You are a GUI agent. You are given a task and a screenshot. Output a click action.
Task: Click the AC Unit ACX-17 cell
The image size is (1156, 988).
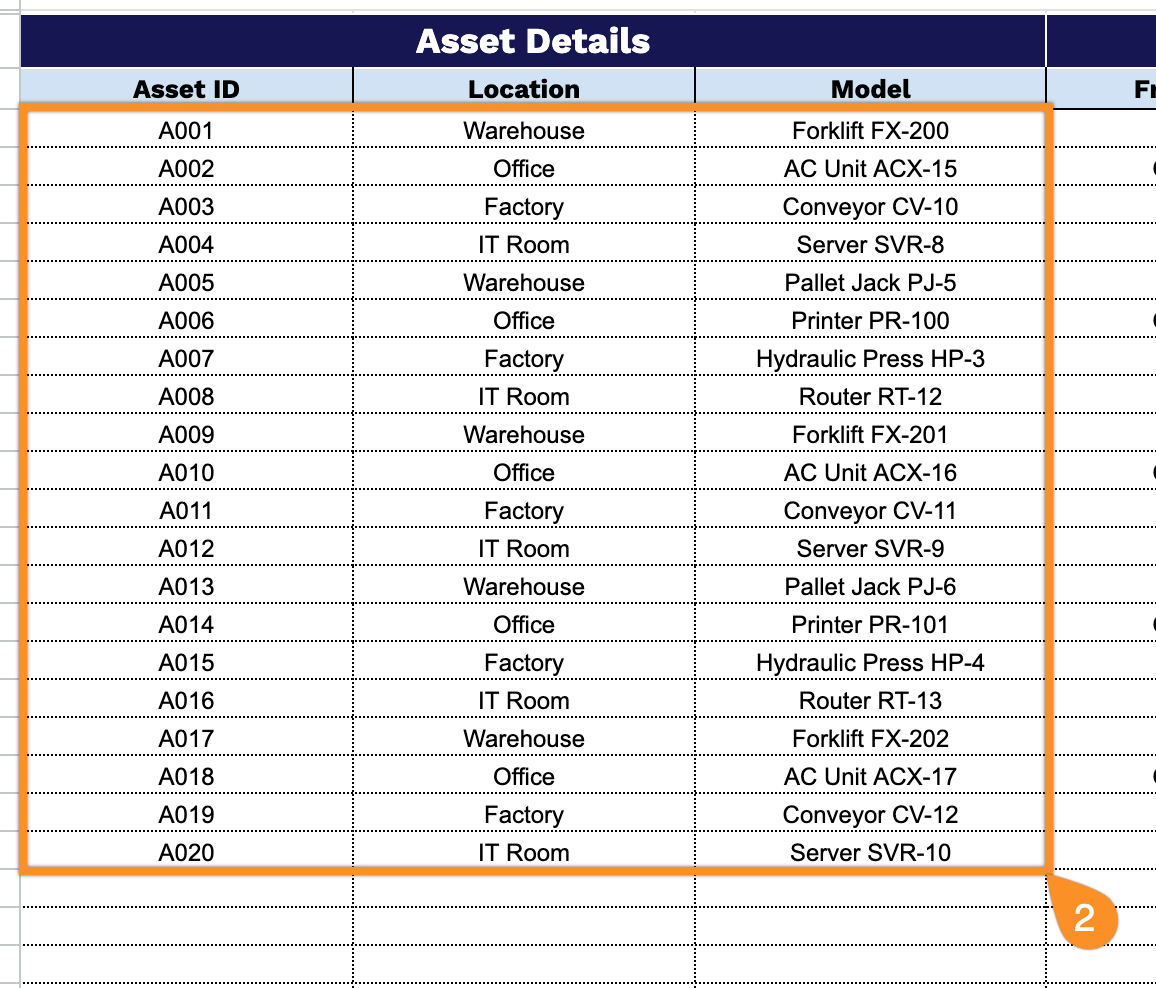[x=870, y=776]
